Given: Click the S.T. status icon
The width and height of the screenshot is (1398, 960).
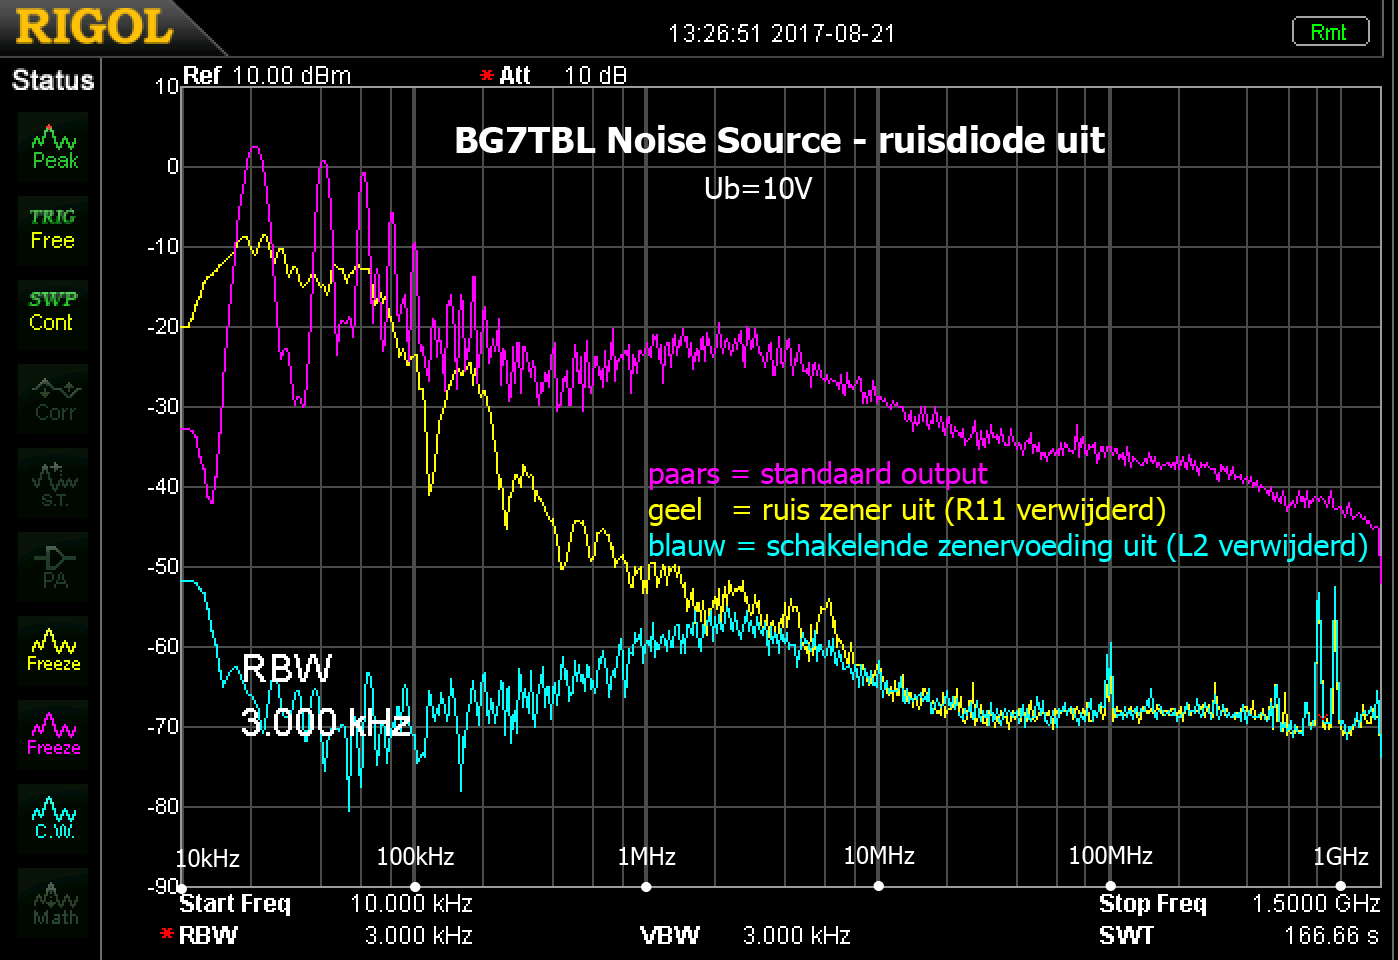Looking at the screenshot, I should tap(54, 483).
